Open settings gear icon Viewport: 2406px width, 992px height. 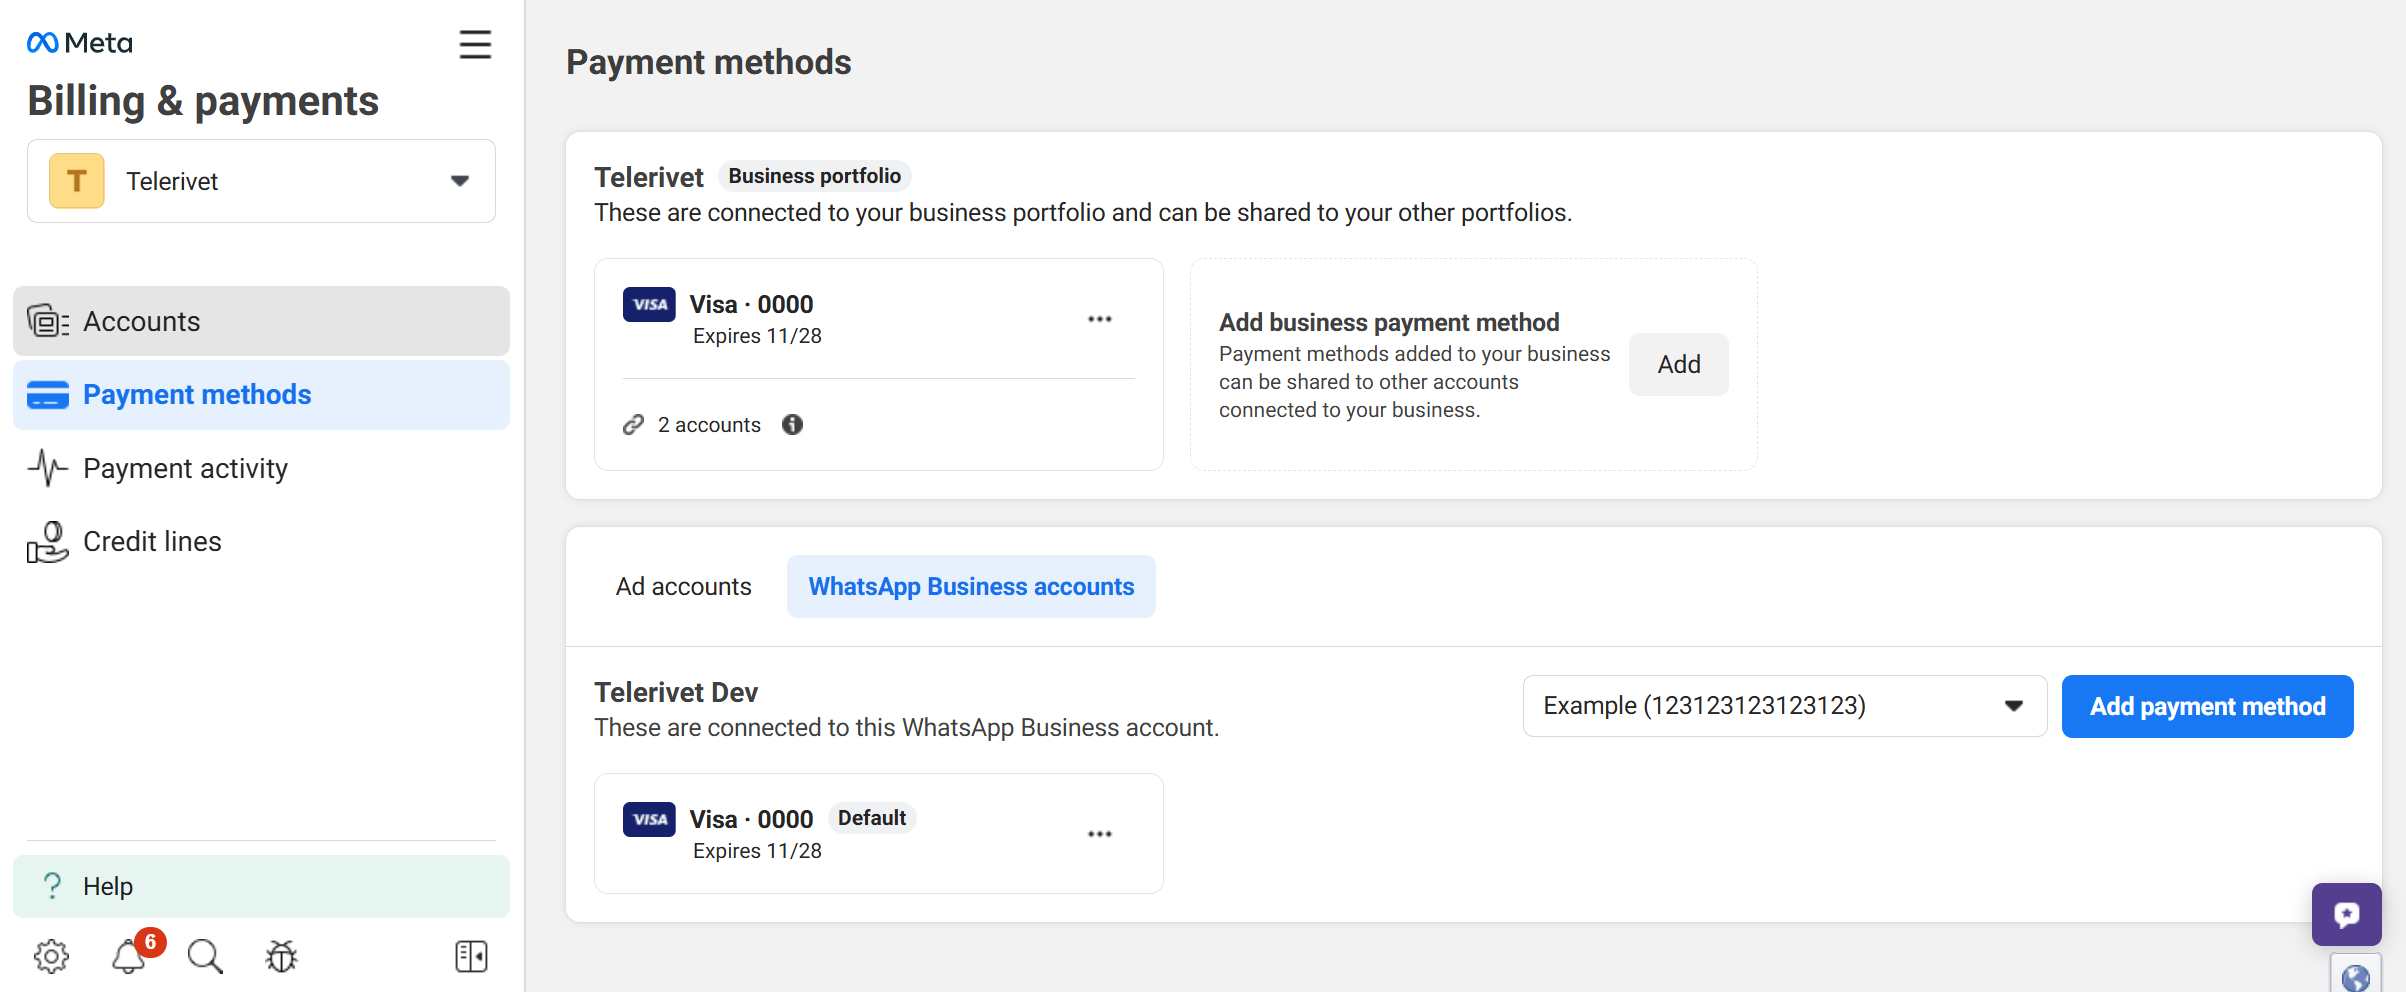point(52,957)
